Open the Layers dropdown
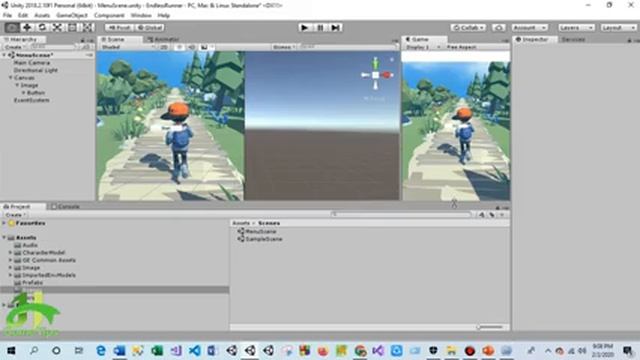 [576, 28]
